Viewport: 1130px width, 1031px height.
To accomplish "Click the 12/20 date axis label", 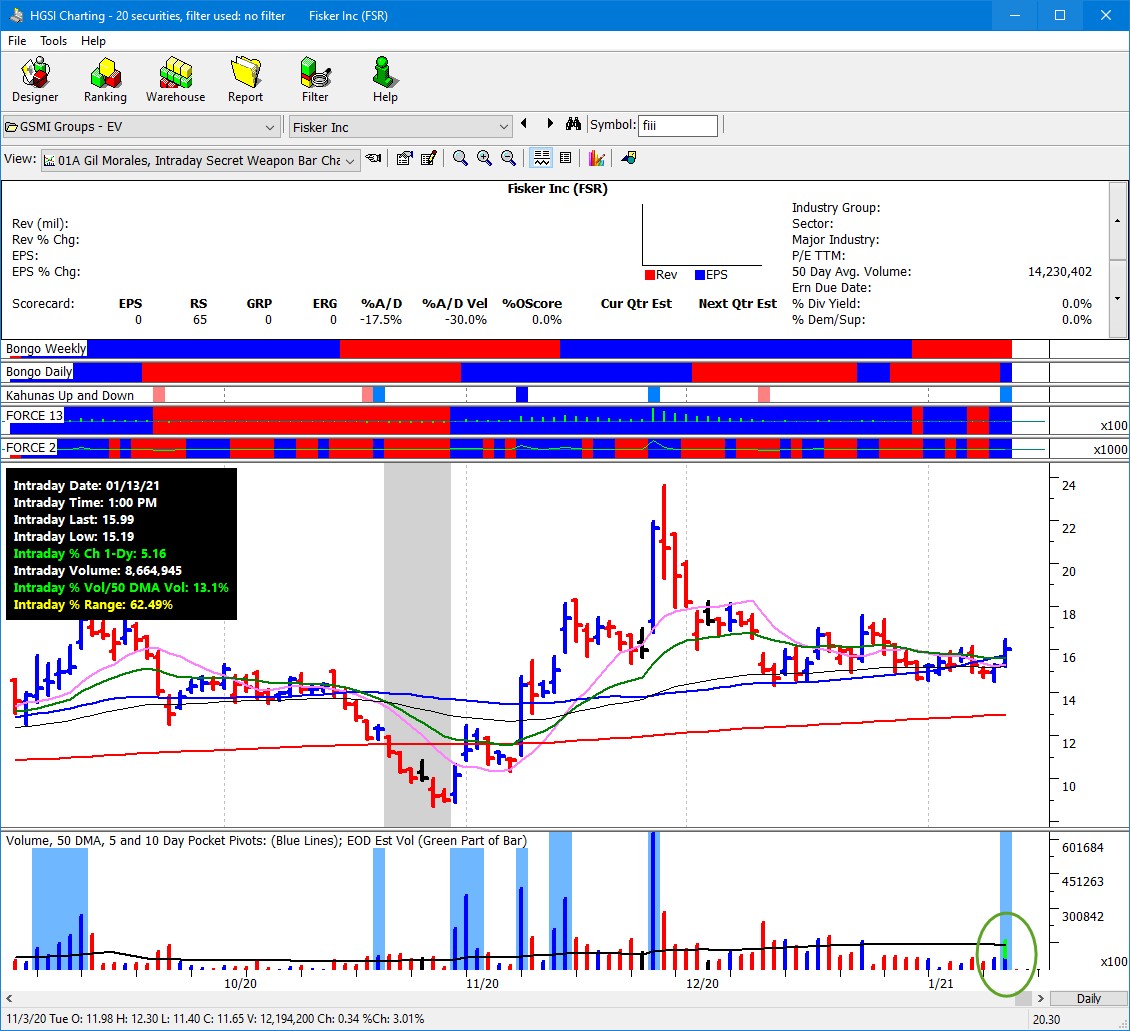I will [702, 983].
